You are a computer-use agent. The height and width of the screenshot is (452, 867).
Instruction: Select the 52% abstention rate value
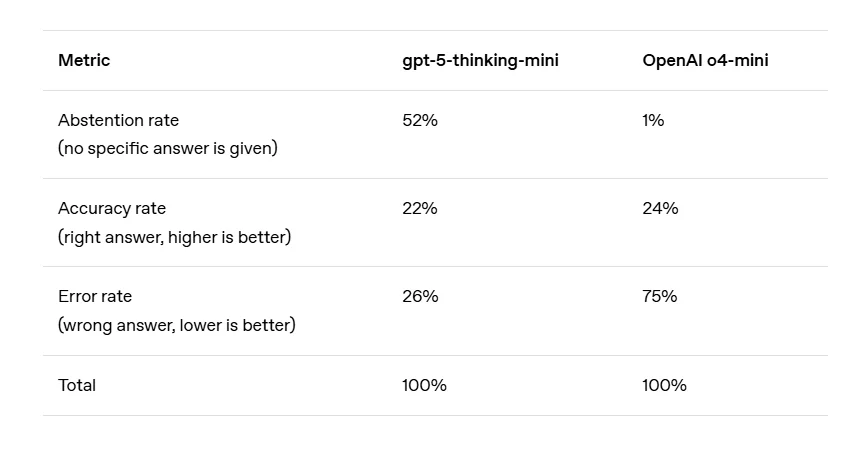[x=420, y=120]
